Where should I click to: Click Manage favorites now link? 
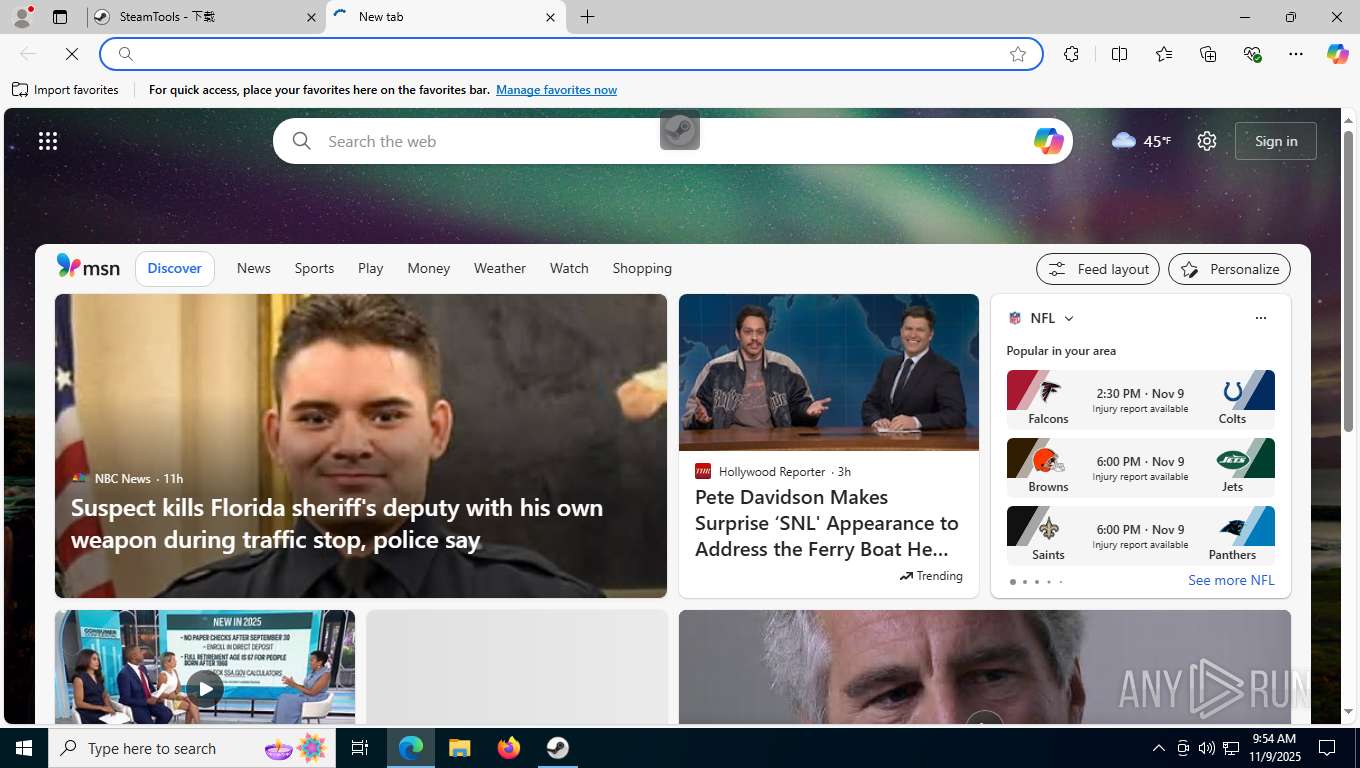click(x=556, y=90)
